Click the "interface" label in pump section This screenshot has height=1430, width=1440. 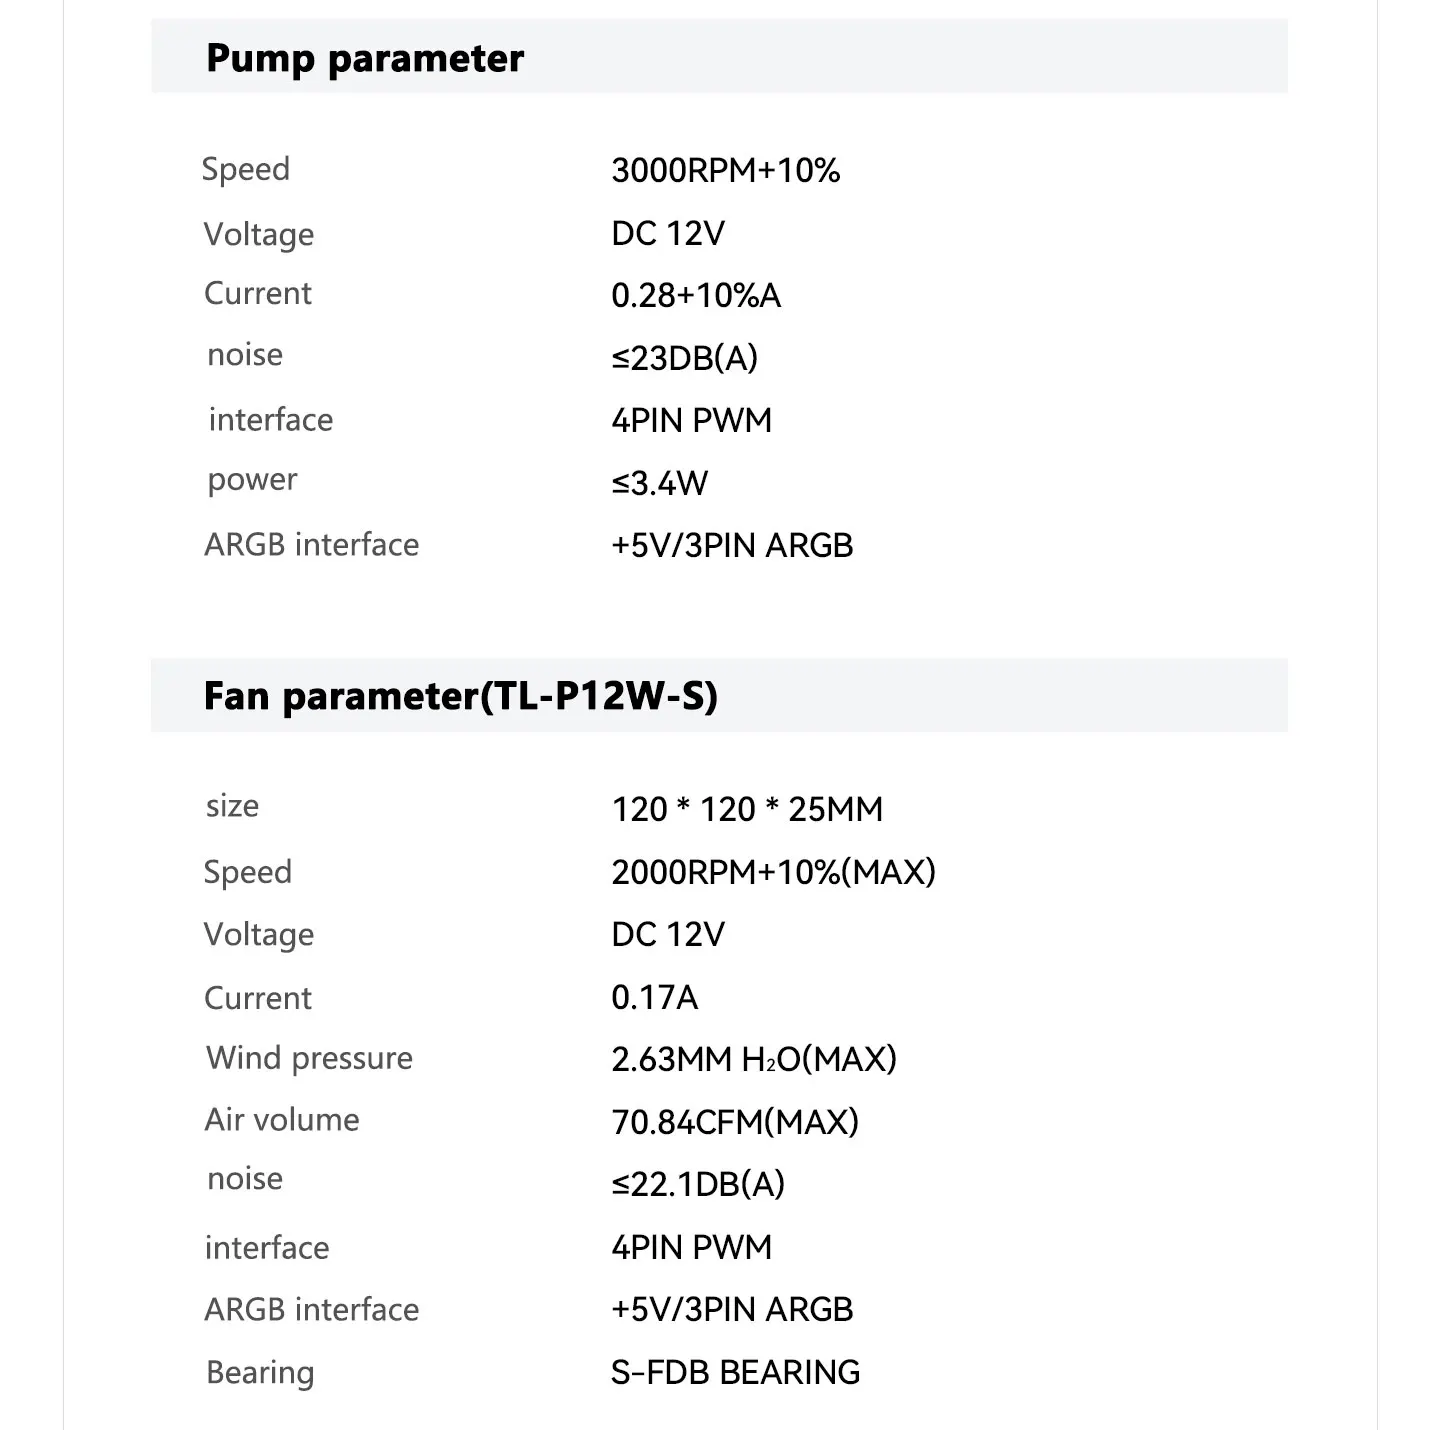tap(270, 420)
